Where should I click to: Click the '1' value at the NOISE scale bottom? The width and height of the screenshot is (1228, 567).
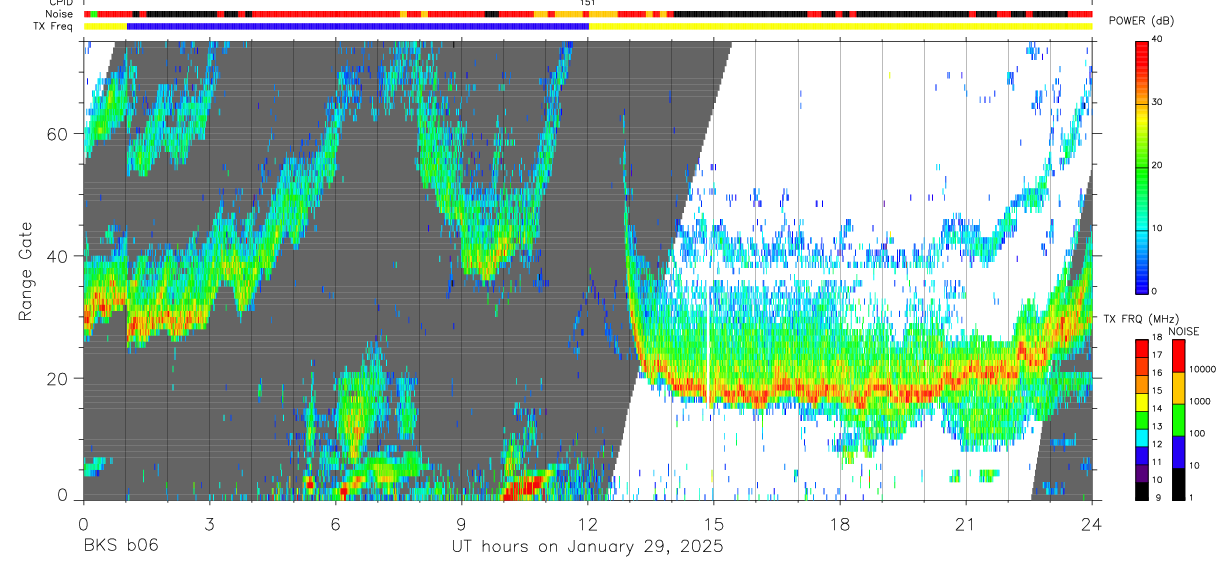pyautogui.click(x=1192, y=498)
